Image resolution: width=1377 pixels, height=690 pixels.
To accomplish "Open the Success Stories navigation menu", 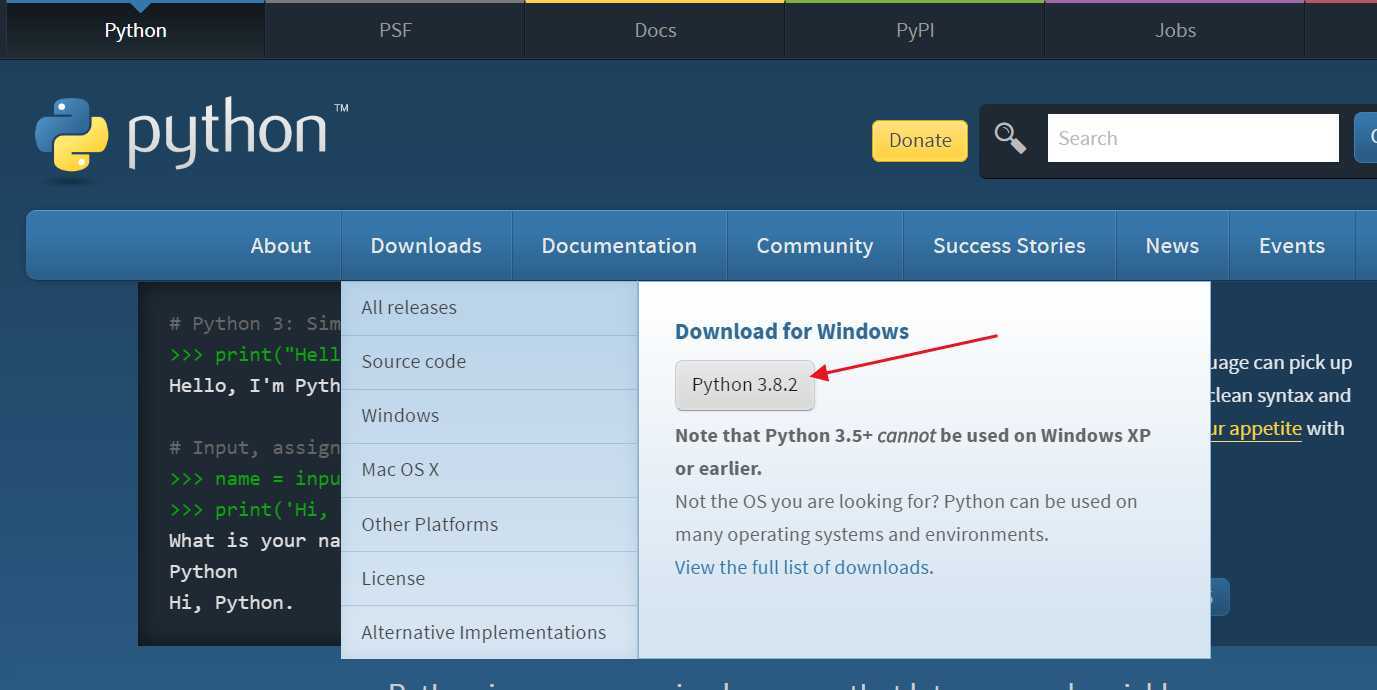I will (x=1009, y=246).
